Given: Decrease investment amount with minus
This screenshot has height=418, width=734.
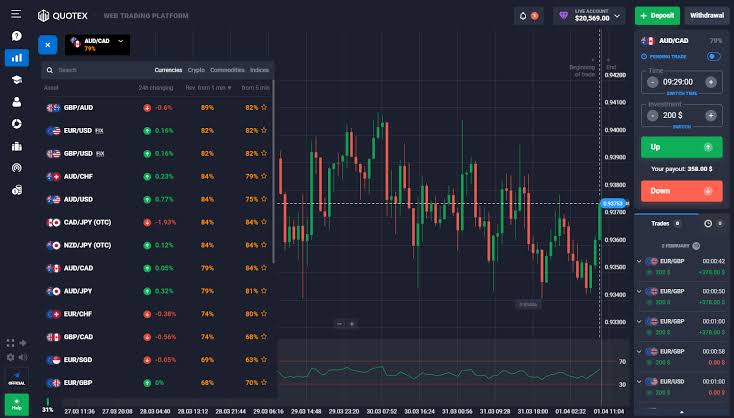Looking at the screenshot, I should (653, 115).
